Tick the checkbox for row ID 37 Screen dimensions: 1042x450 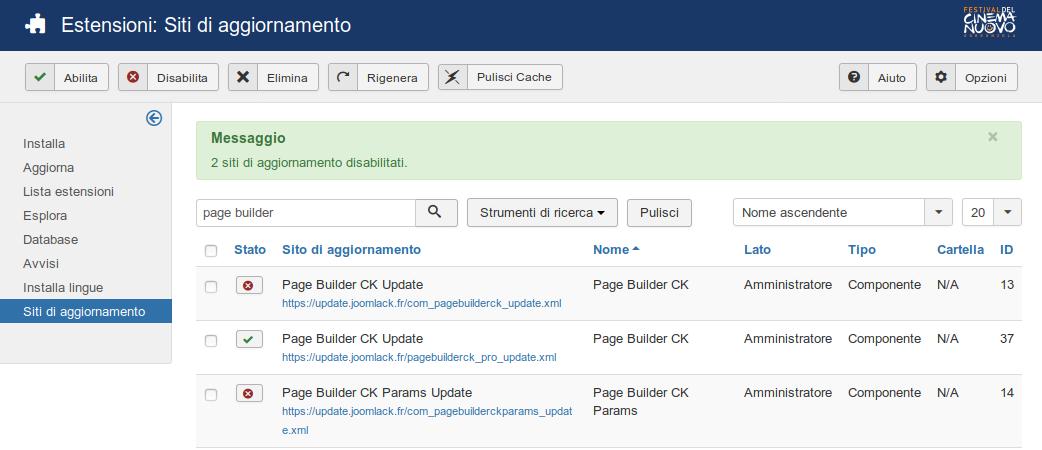(211, 340)
